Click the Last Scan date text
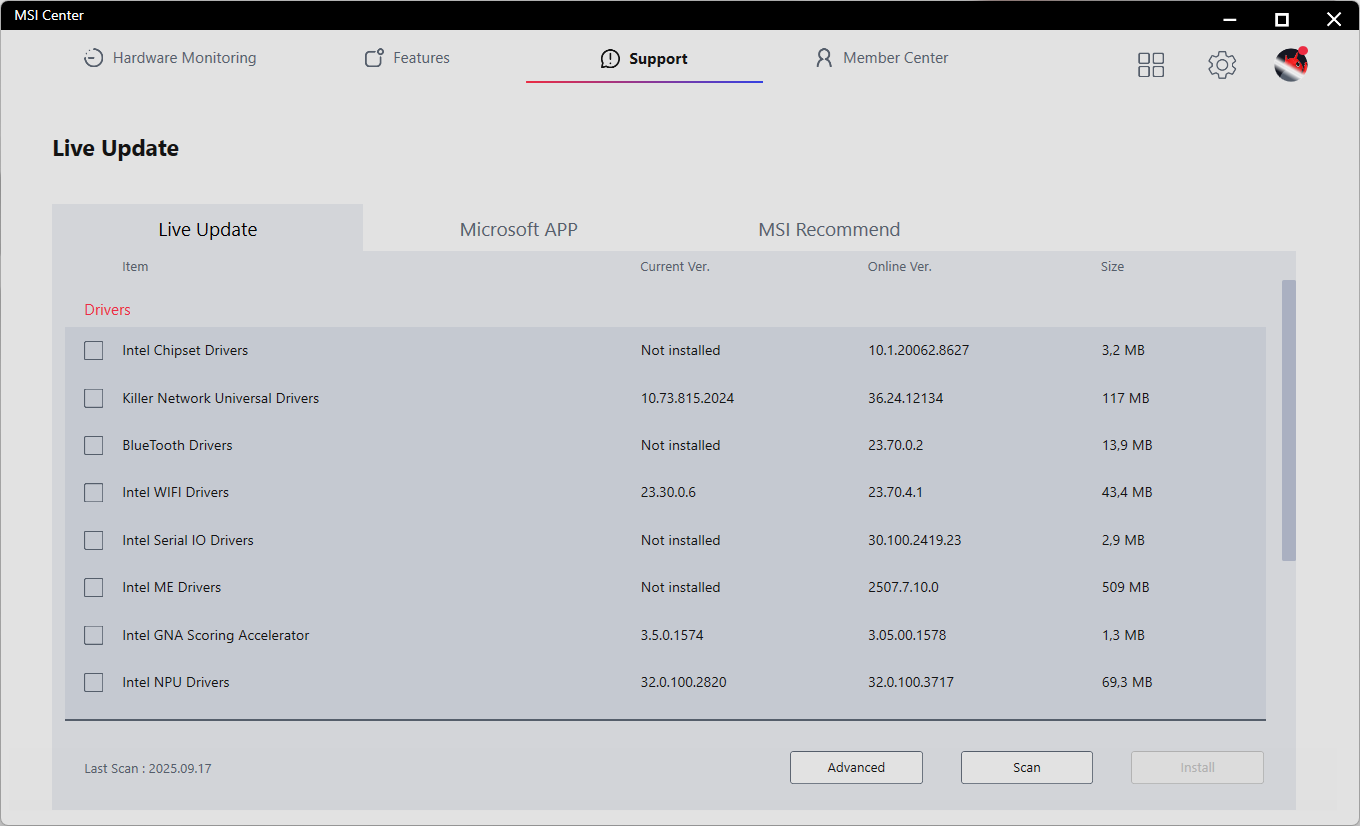The height and width of the screenshot is (826, 1360). pos(148,769)
